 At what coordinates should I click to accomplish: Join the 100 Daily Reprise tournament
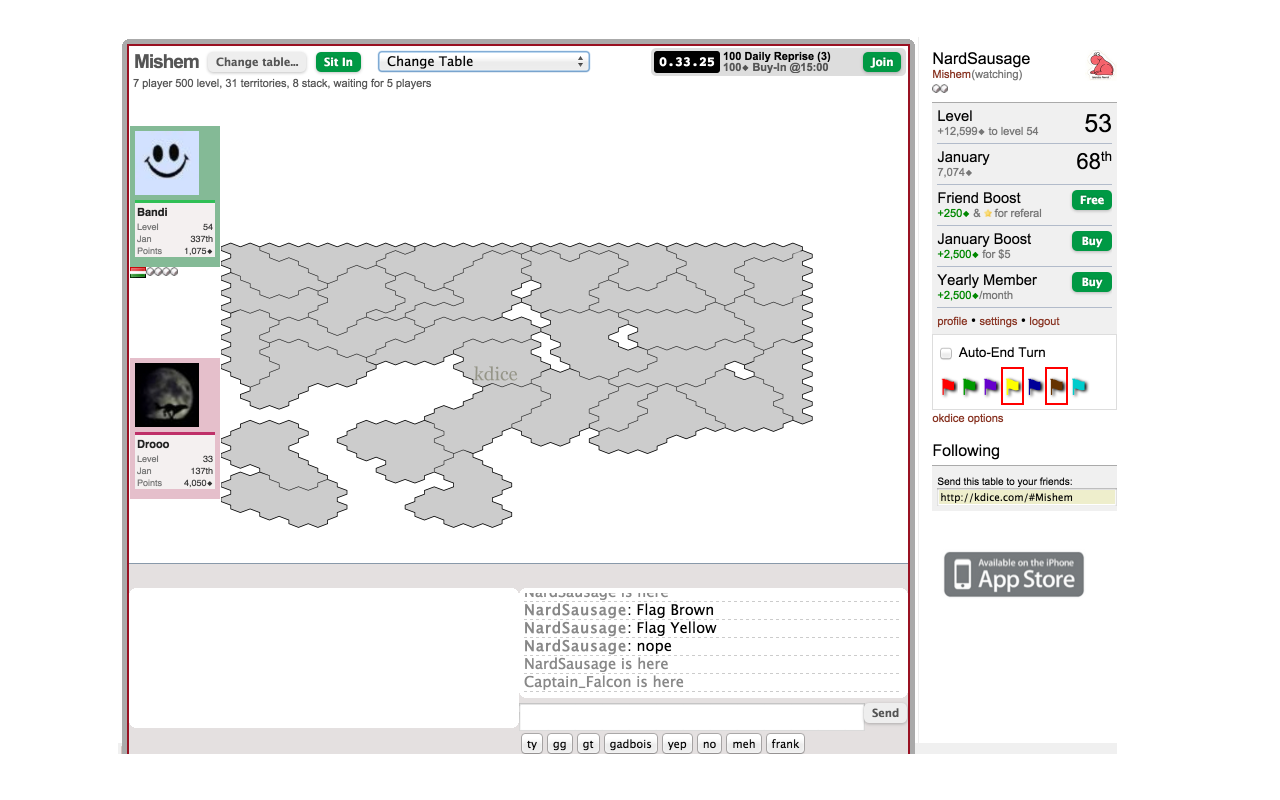882,62
